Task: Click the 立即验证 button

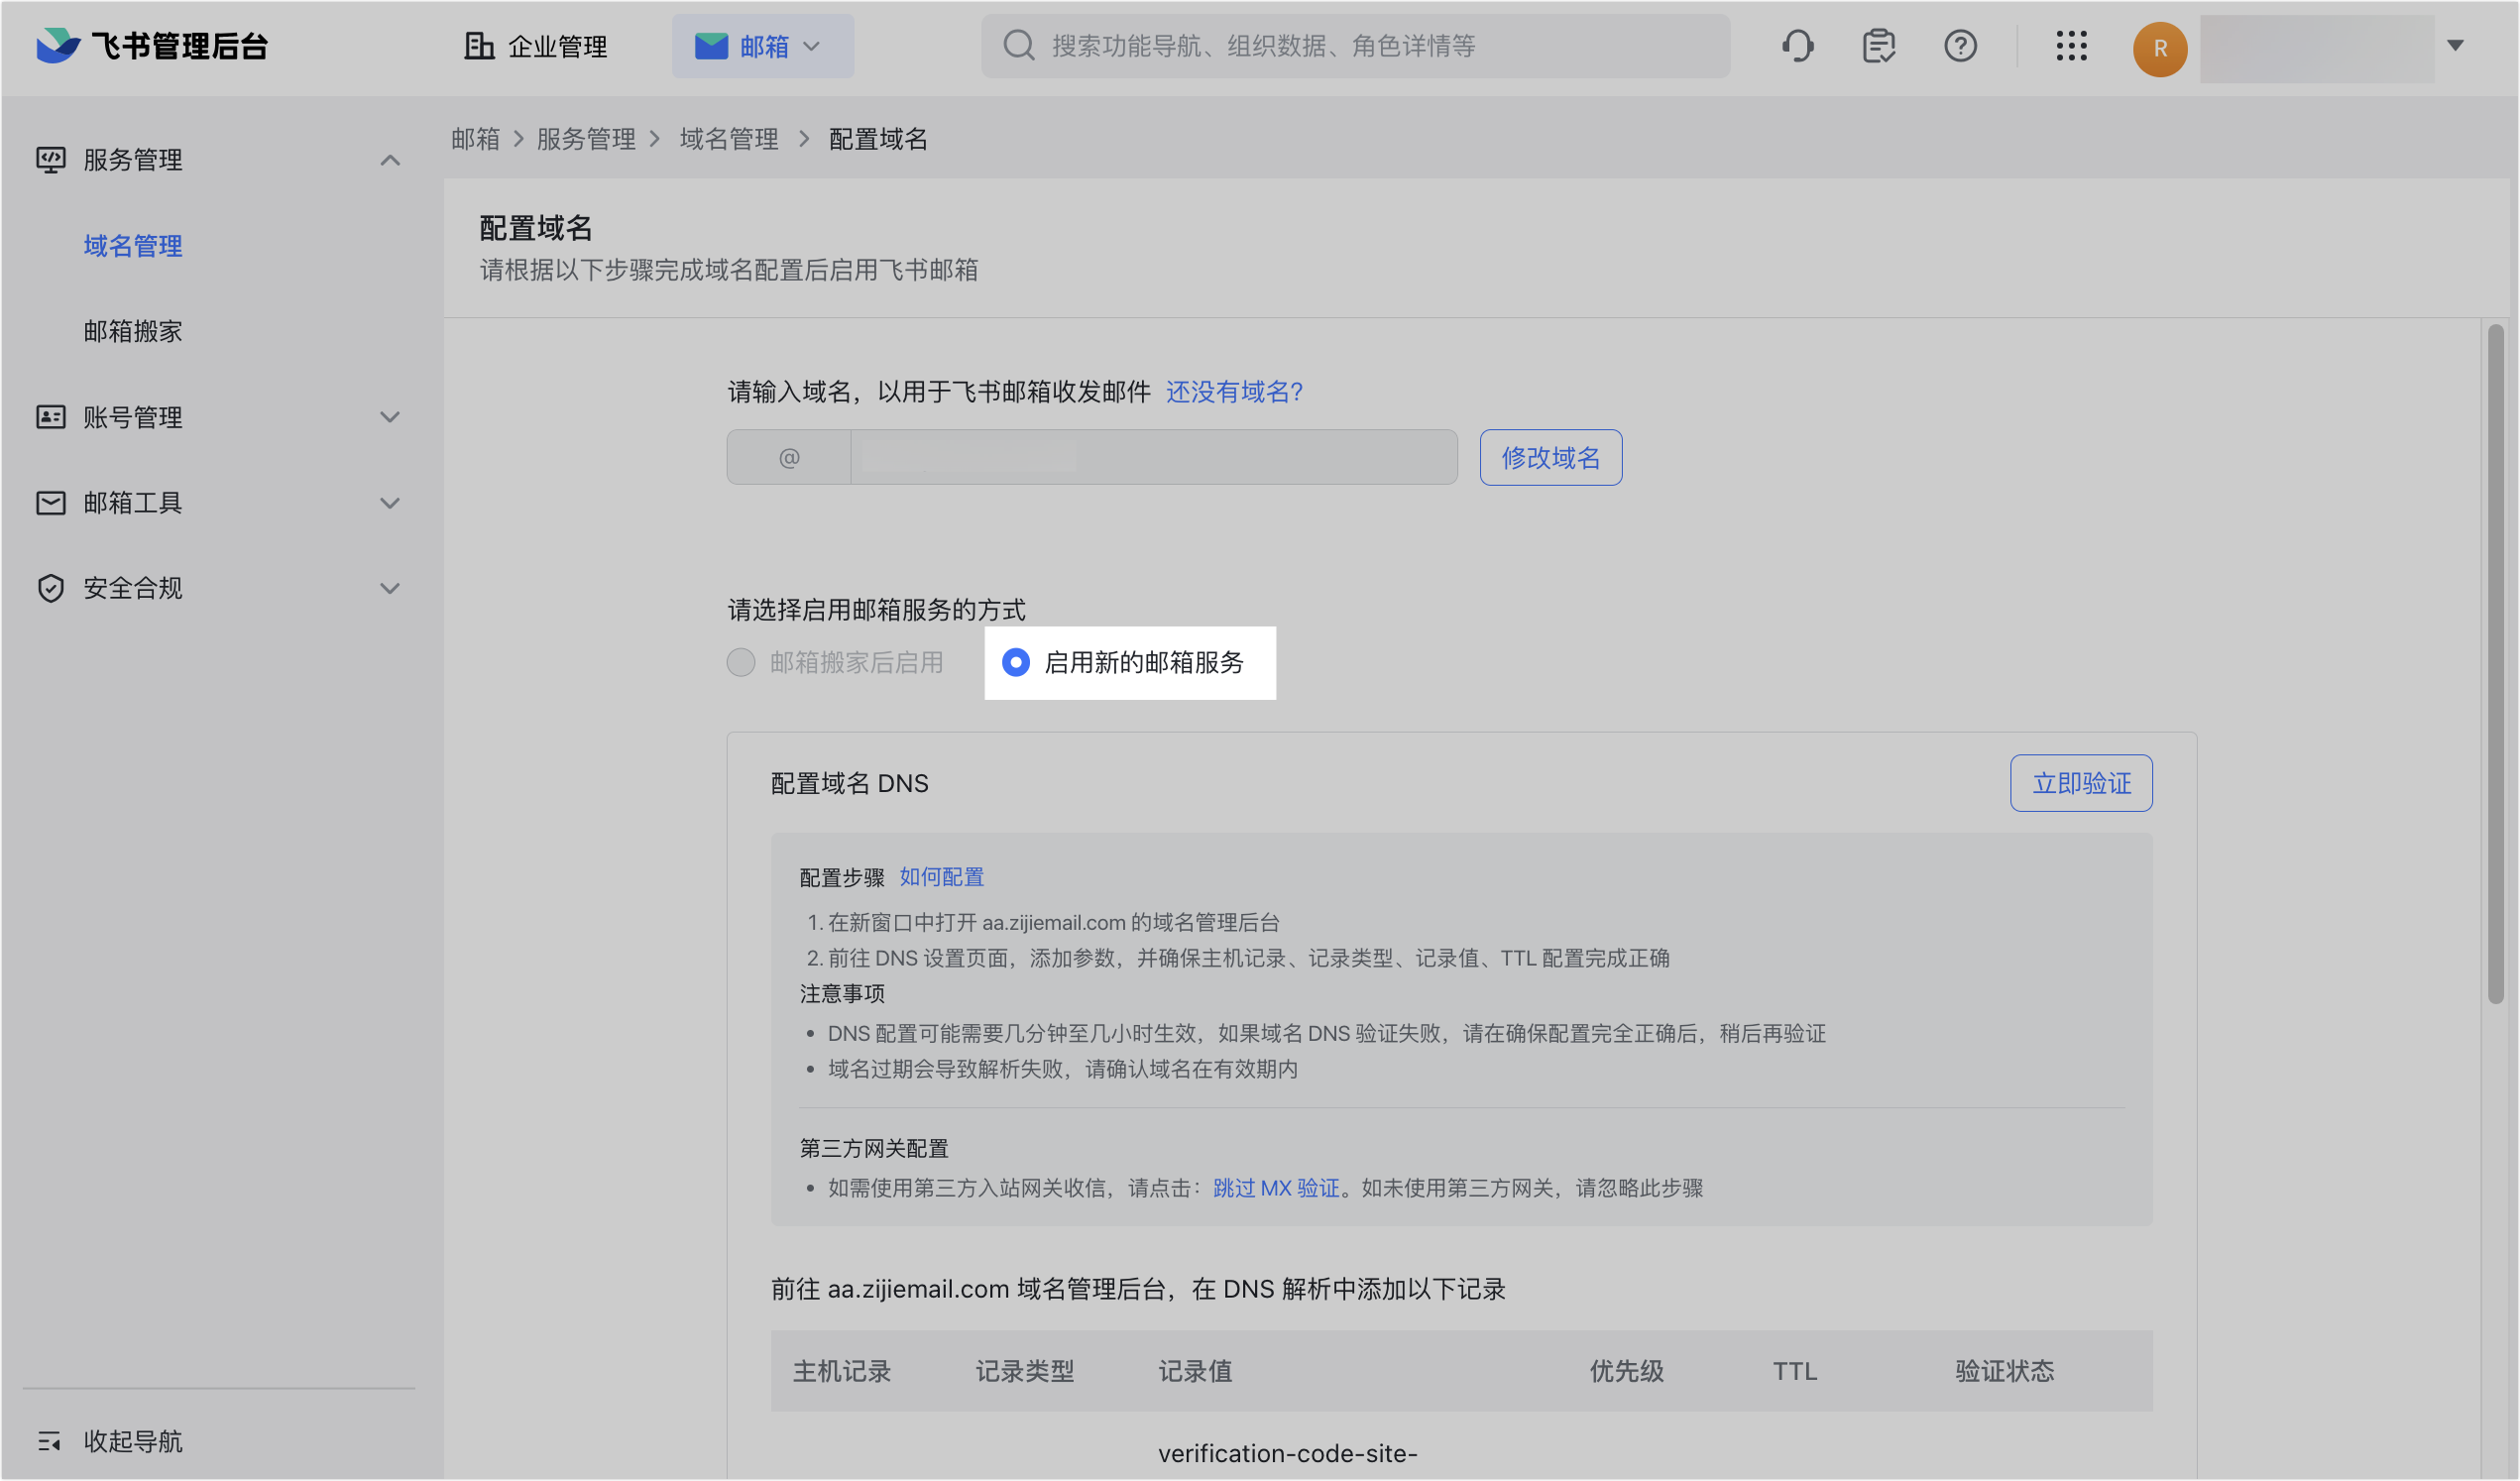Action: [x=2081, y=783]
